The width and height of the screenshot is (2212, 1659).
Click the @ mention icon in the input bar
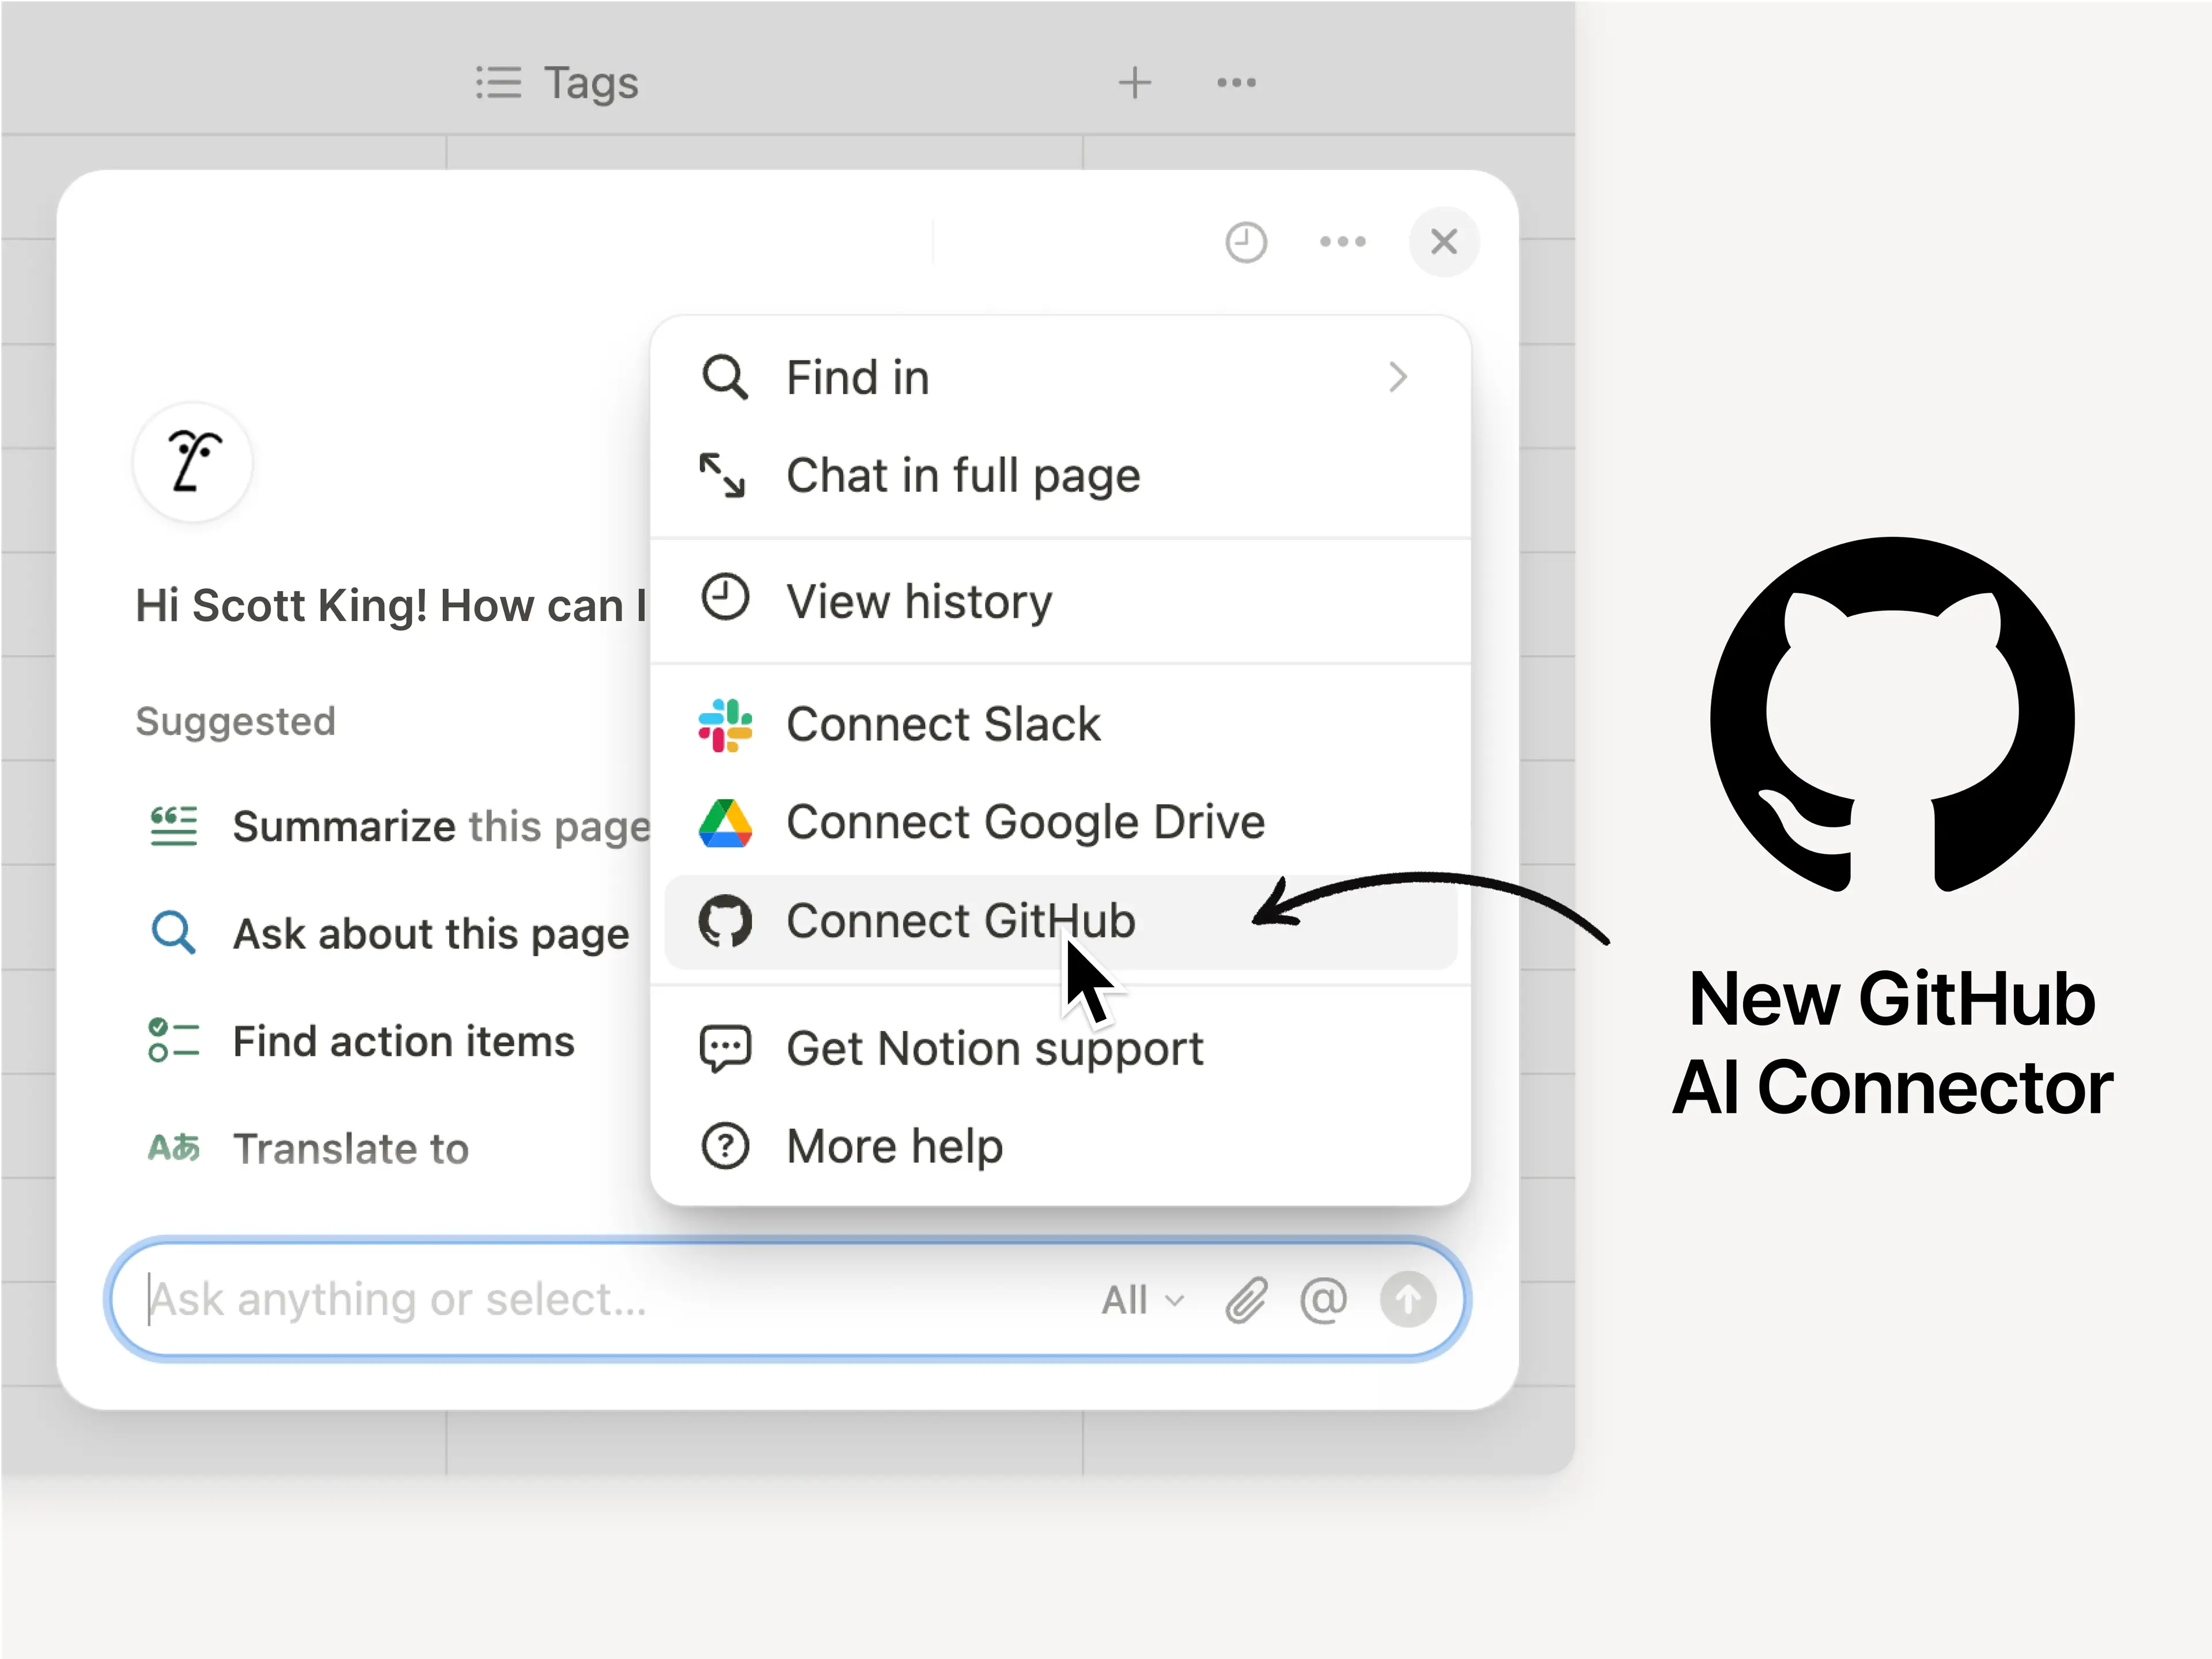pyautogui.click(x=1323, y=1299)
